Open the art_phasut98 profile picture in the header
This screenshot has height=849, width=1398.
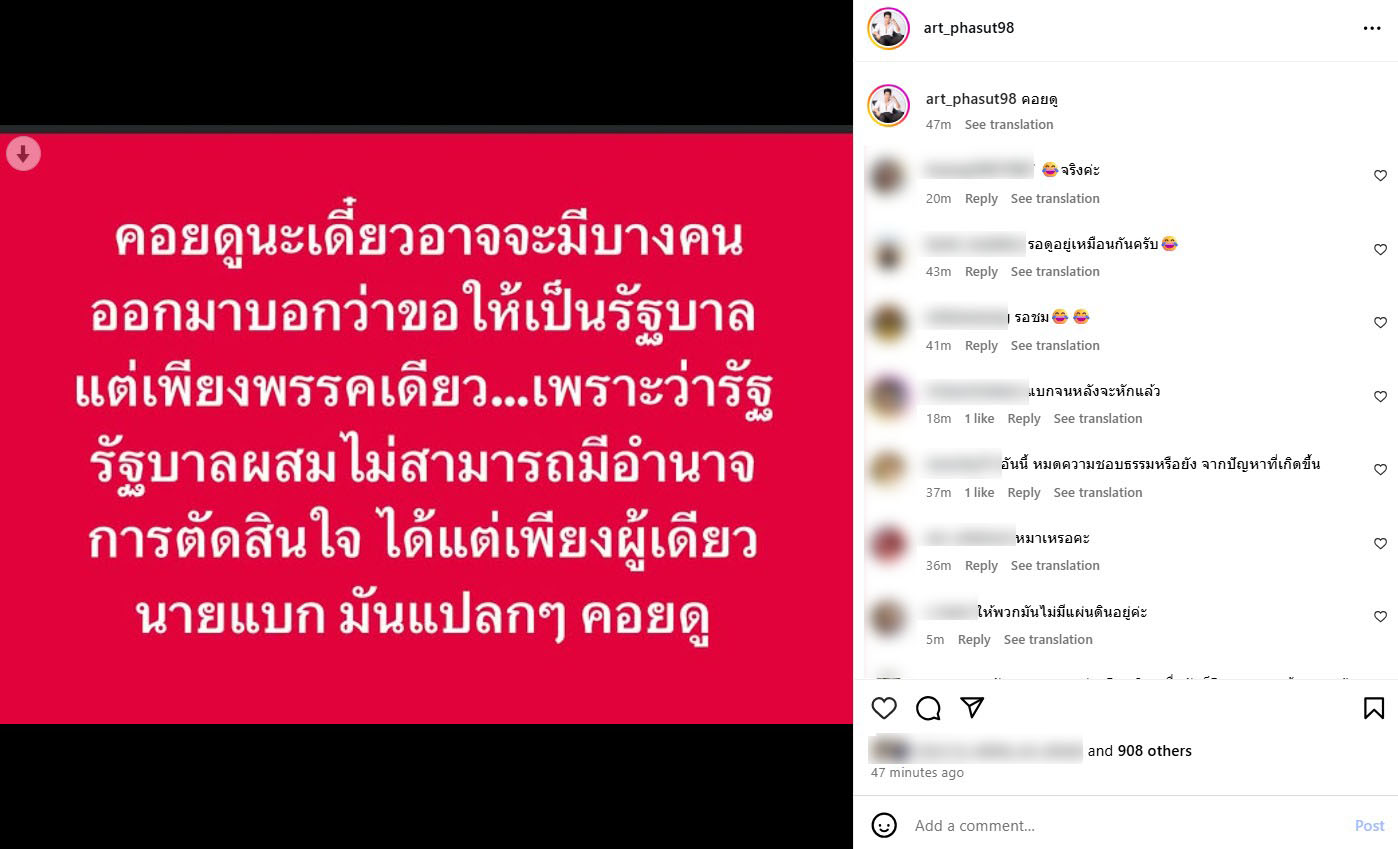point(888,28)
